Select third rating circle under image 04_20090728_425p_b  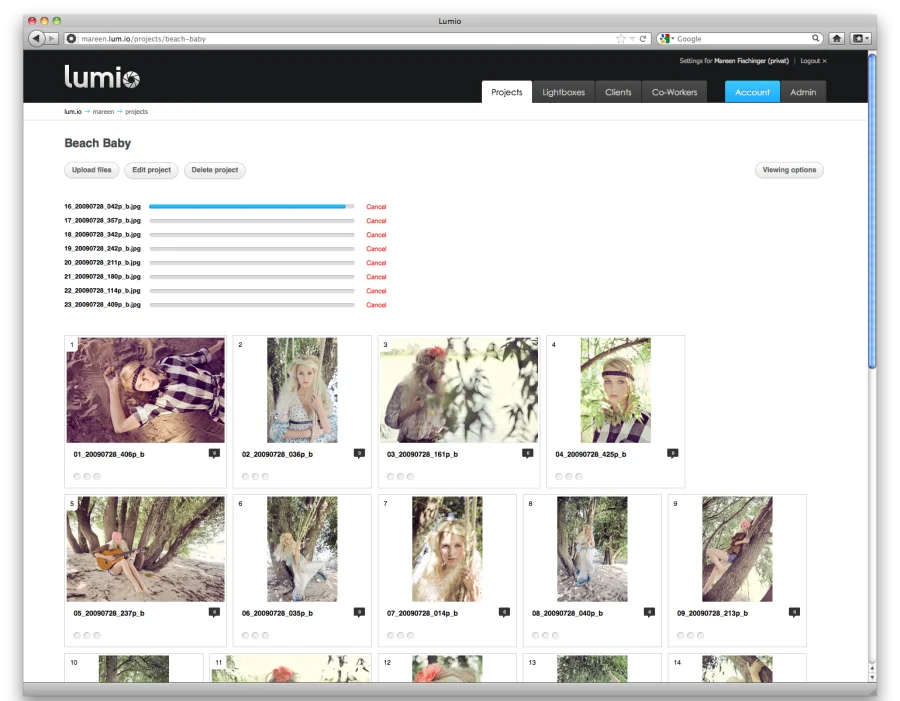[580, 476]
